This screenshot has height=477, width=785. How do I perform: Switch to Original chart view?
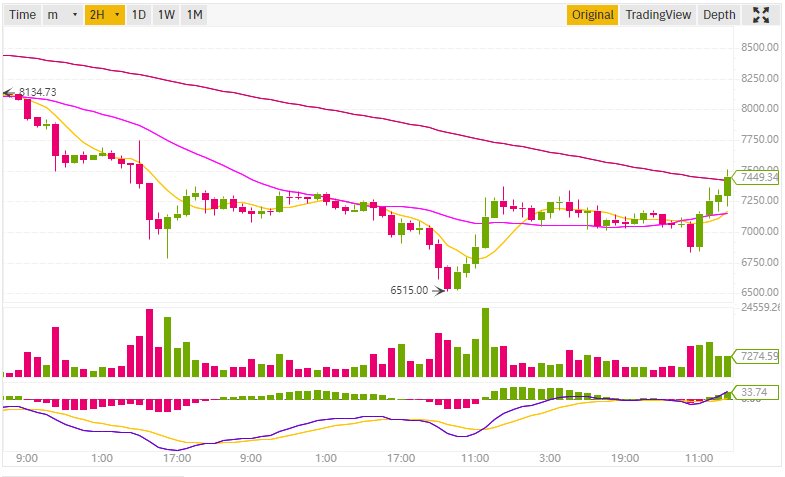tap(593, 15)
